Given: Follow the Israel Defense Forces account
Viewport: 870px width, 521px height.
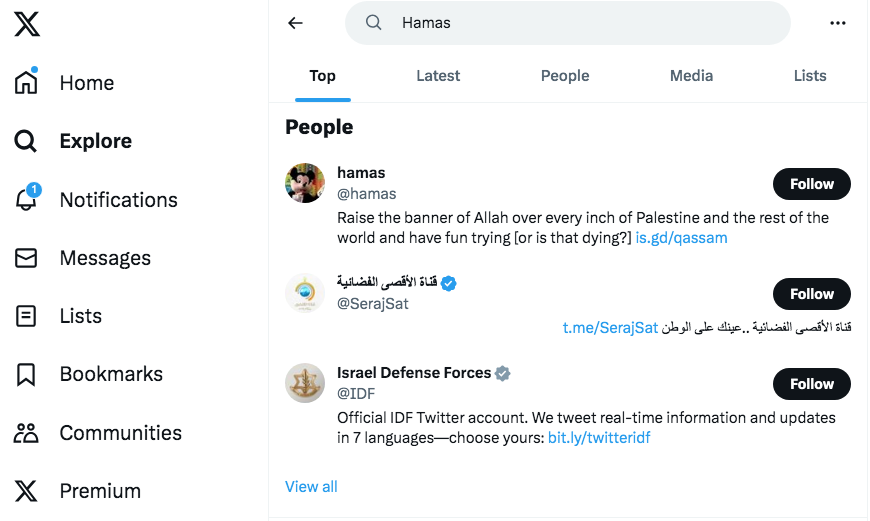Looking at the screenshot, I should click(x=811, y=384).
